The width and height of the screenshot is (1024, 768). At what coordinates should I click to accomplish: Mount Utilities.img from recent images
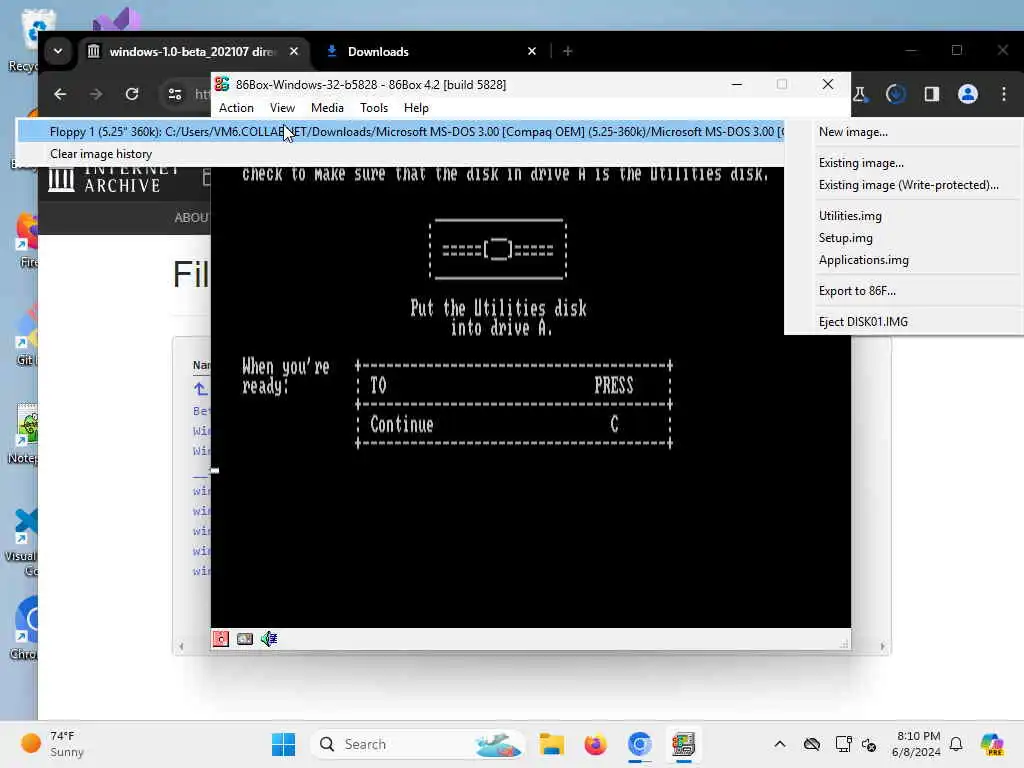pyautogui.click(x=904, y=216)
